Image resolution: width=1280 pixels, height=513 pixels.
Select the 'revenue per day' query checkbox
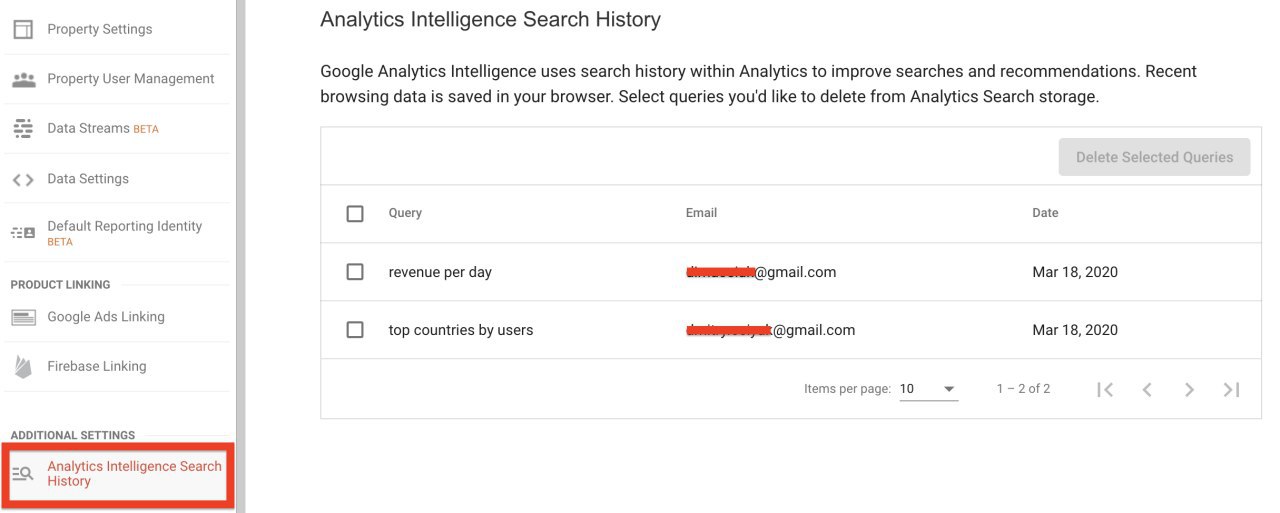click(x=355, y=272)
